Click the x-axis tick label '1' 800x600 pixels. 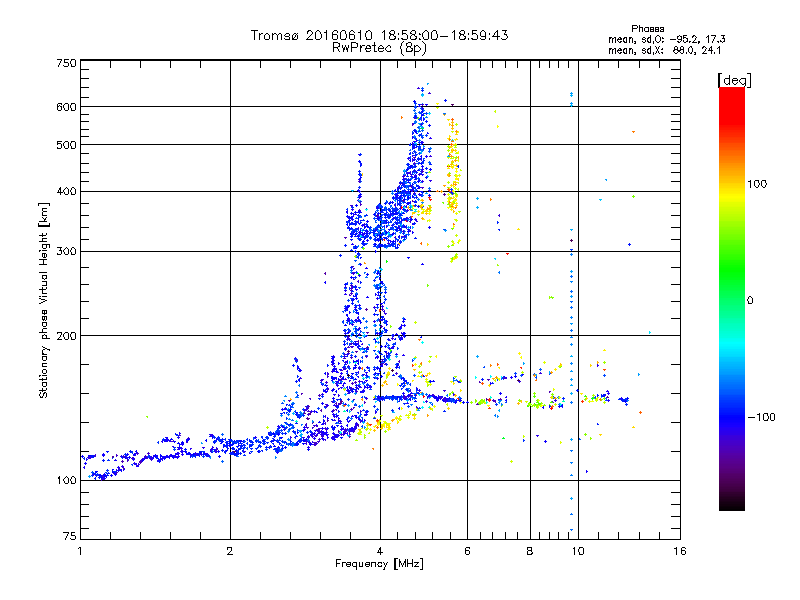[x=80, y=551]
